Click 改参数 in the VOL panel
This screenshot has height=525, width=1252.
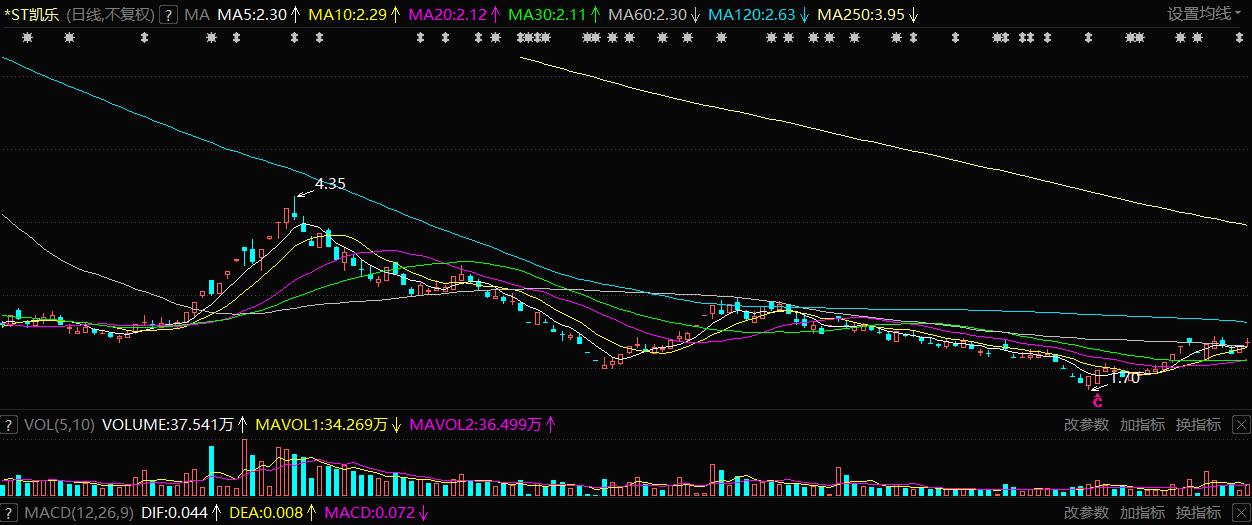point(1086,425)
